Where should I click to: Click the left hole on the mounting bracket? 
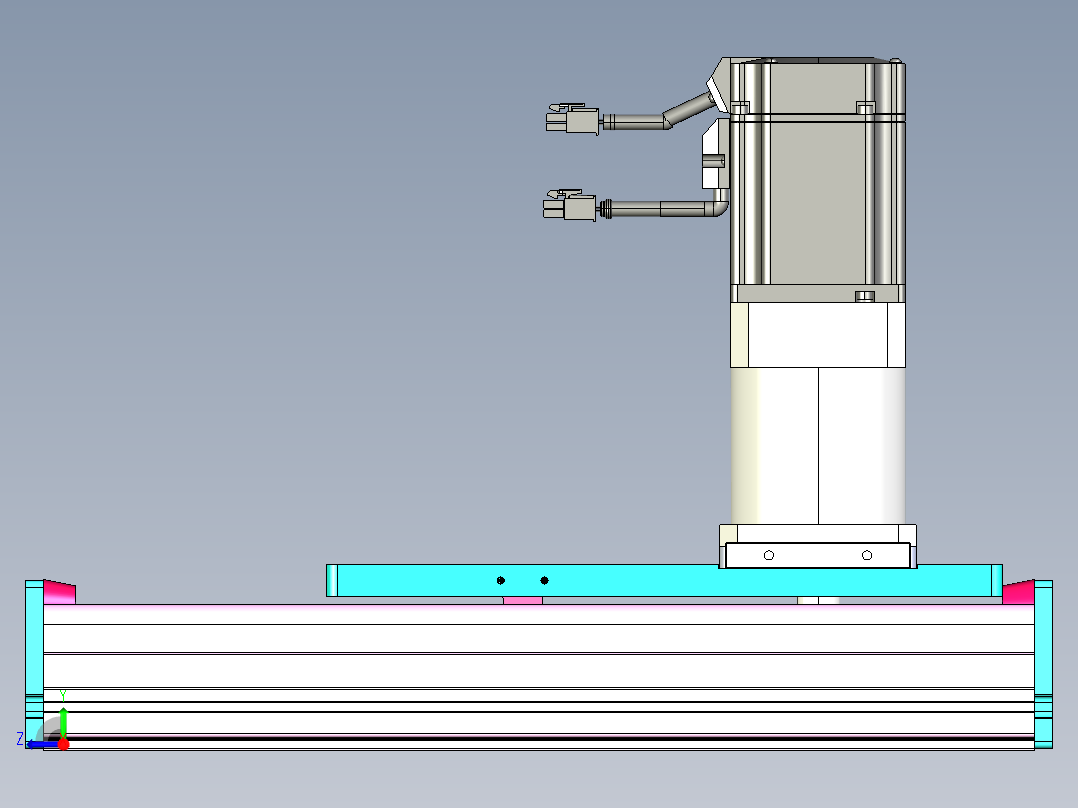click(769, 555)
